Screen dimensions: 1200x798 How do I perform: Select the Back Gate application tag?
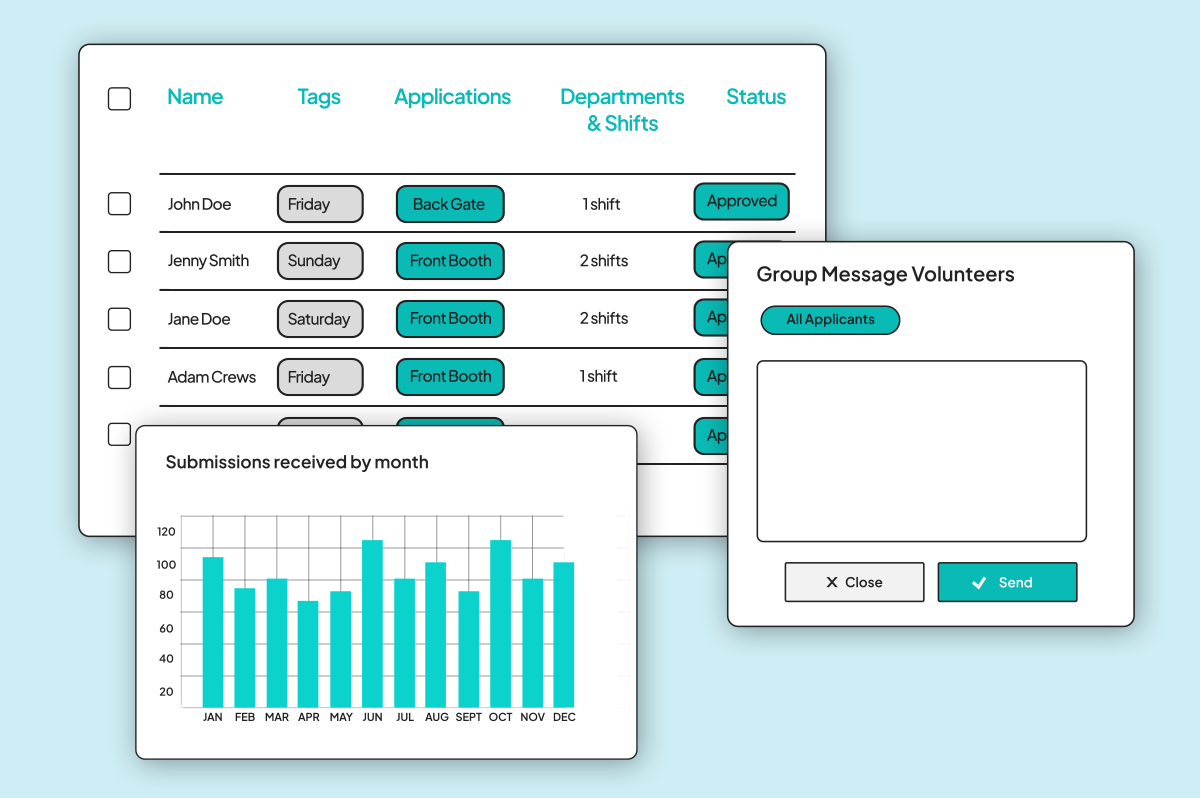[x=450, y=203]
